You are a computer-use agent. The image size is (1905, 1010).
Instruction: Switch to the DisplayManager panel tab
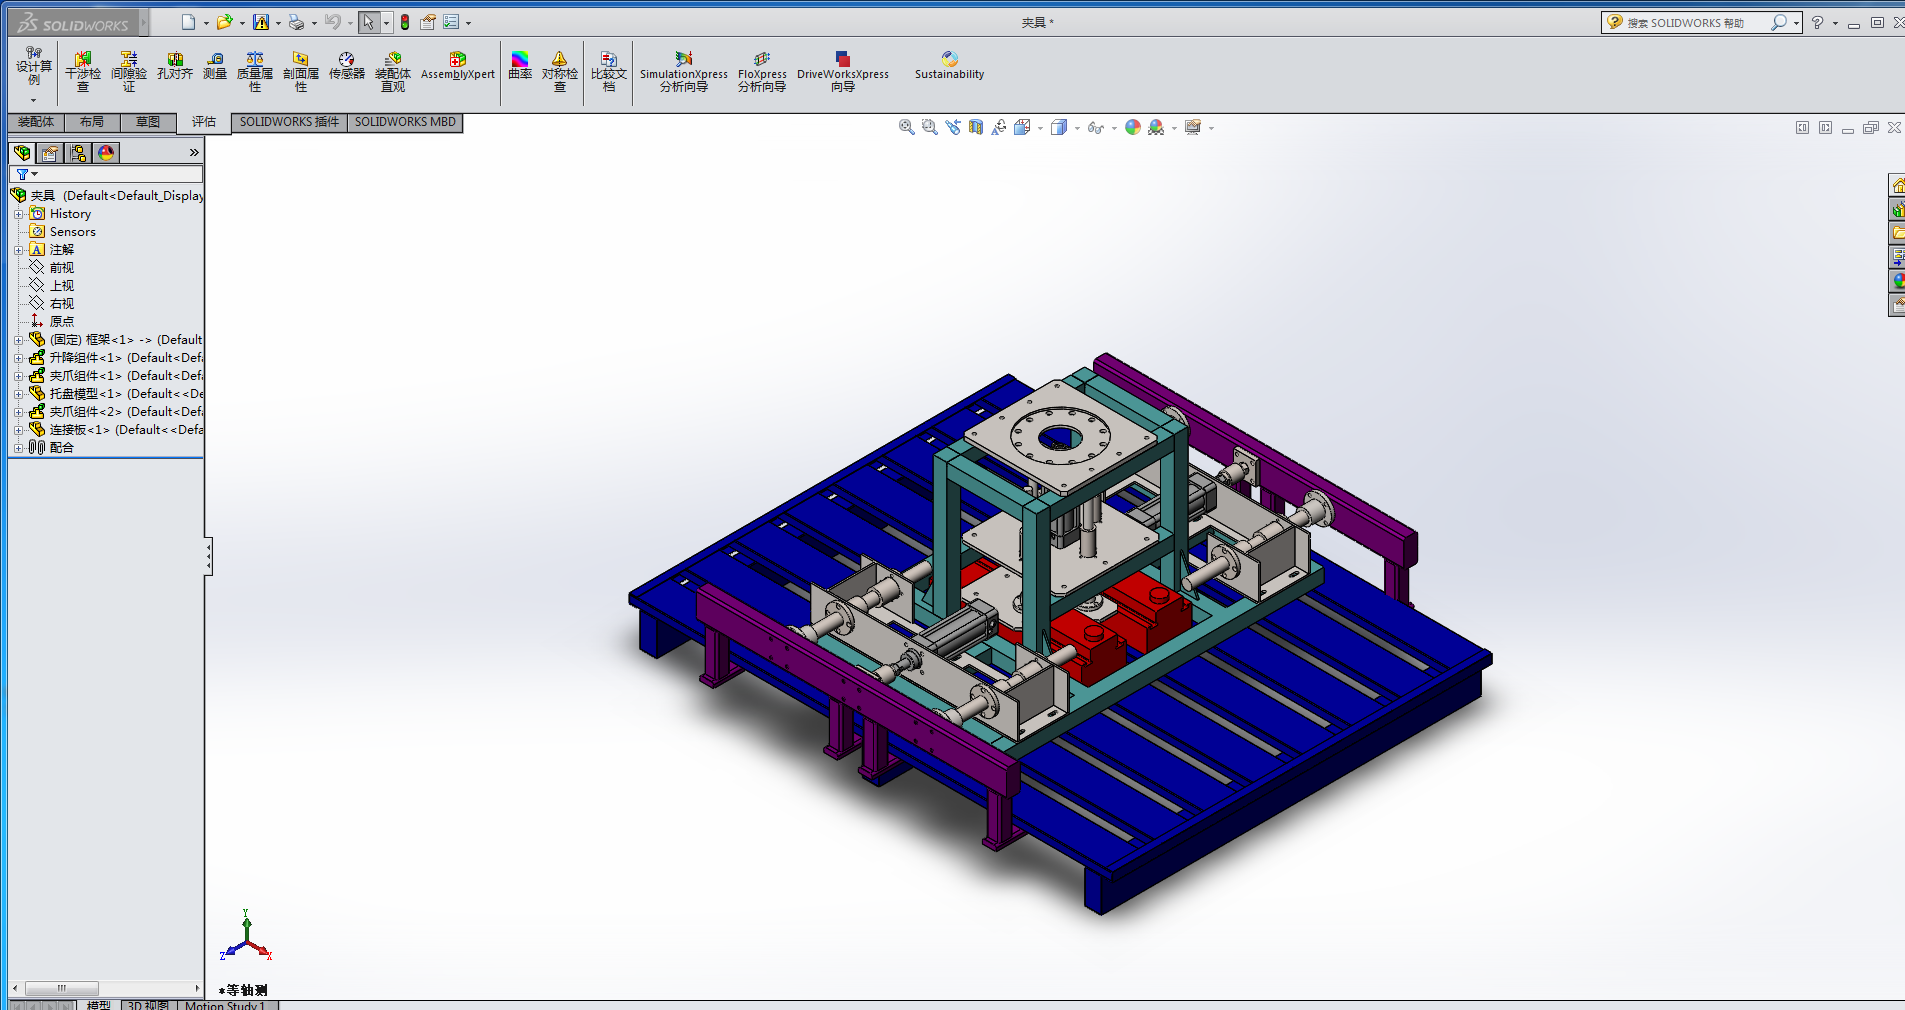106,153
